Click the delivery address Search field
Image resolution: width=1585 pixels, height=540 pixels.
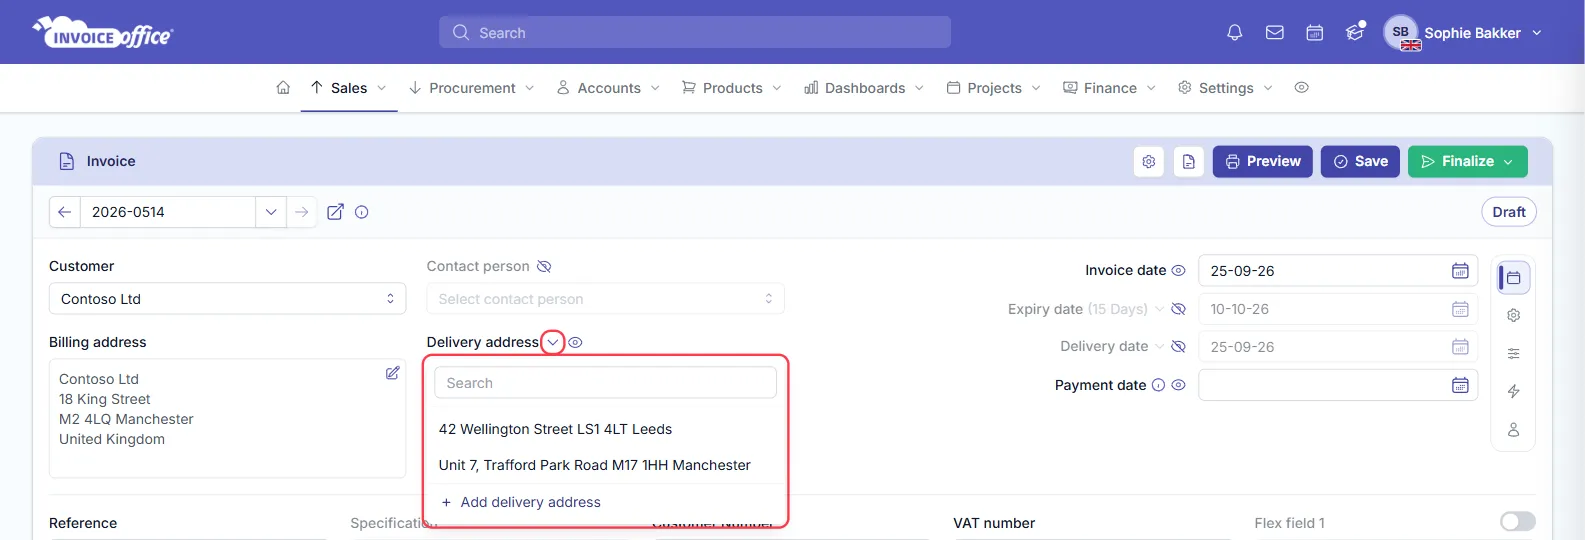click(x=605, y=383)
